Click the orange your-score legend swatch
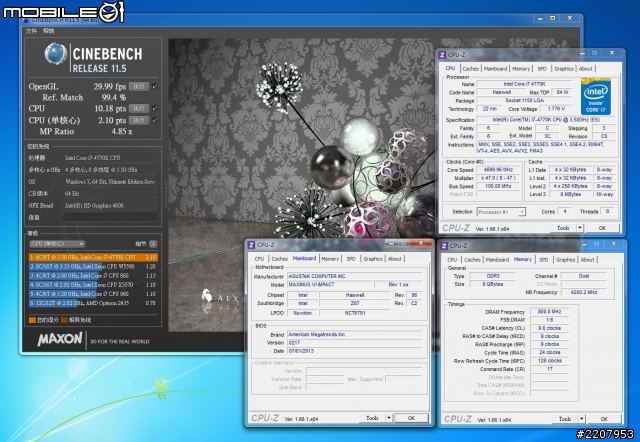This screenshot has width=640, height=442. [32, 320]
